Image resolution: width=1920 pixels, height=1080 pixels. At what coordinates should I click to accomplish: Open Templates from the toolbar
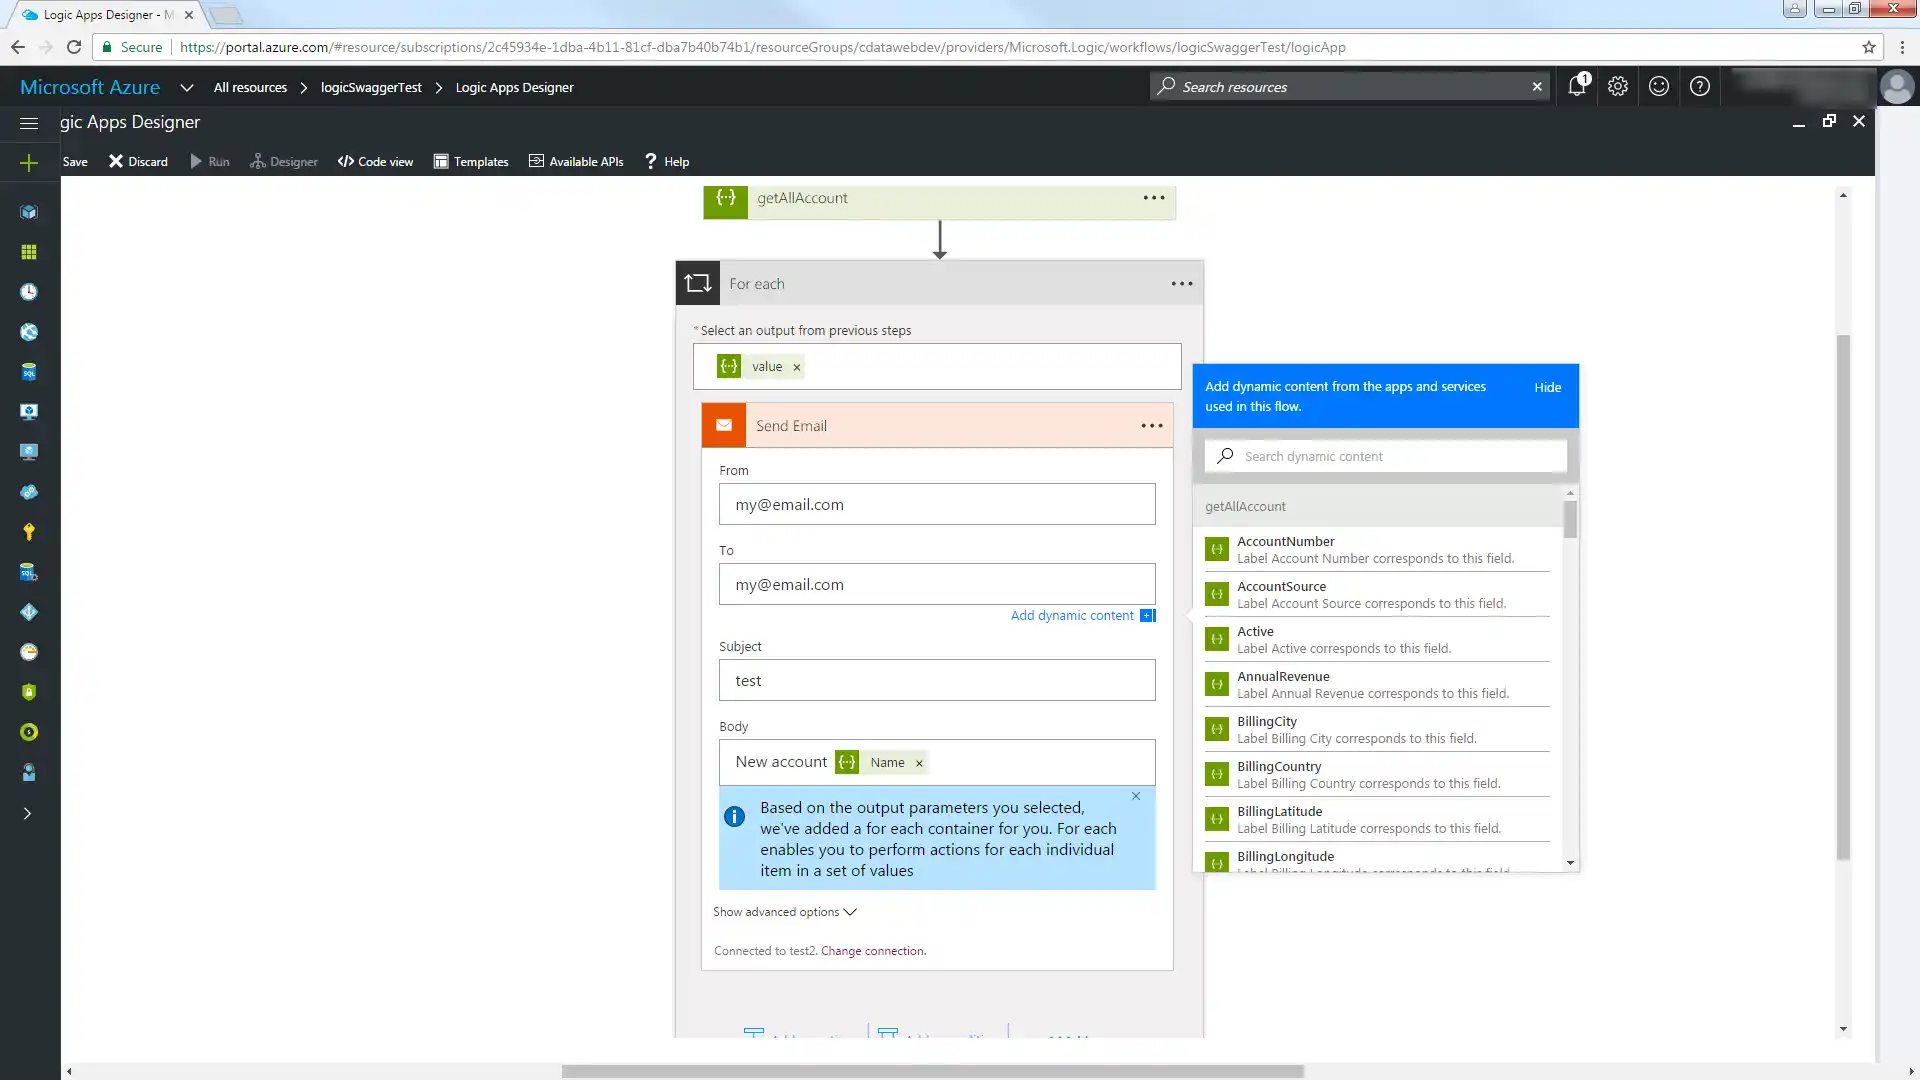(471, 161)
